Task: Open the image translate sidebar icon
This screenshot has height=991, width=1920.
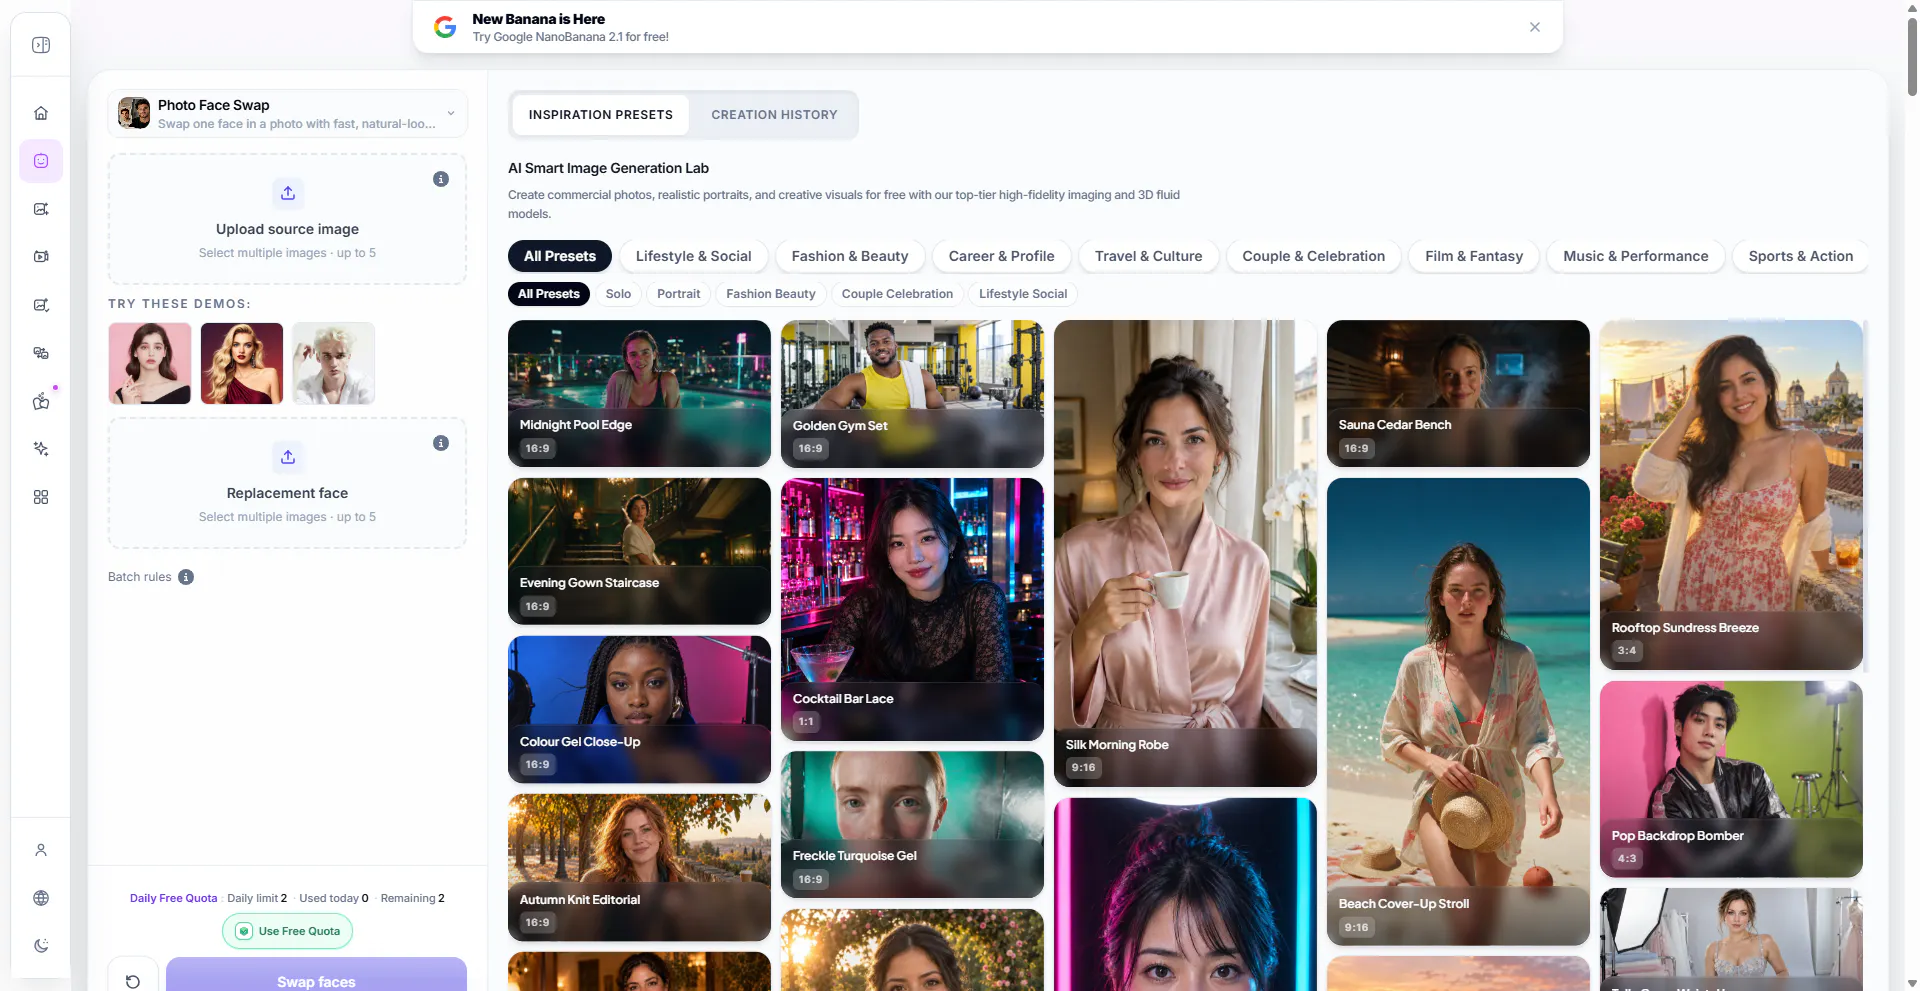Action: [41, 353]
